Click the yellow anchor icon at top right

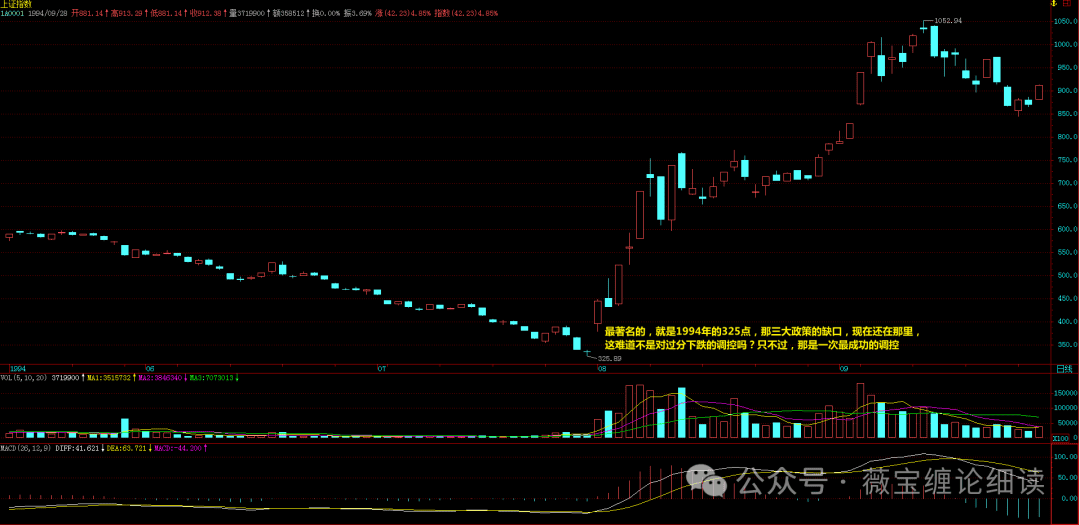1052,3
